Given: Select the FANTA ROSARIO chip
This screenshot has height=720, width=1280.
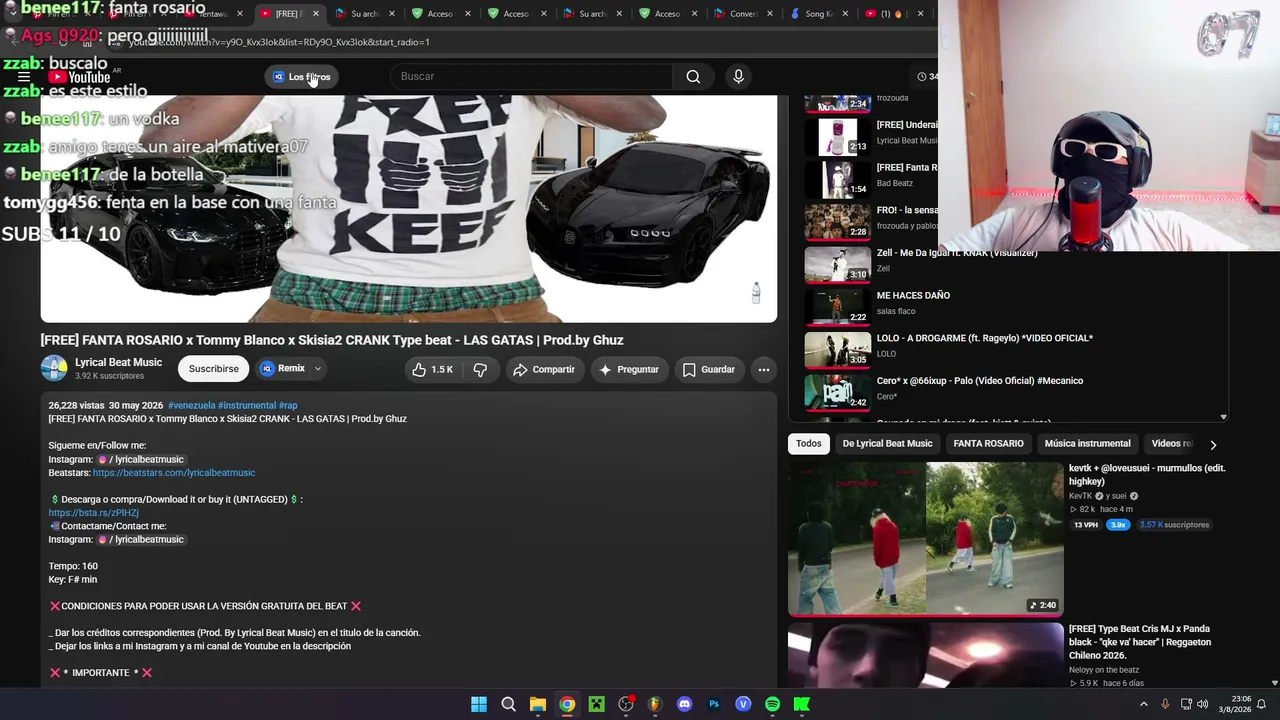Looking at the screenshot, I should click(x=988, y=444).
